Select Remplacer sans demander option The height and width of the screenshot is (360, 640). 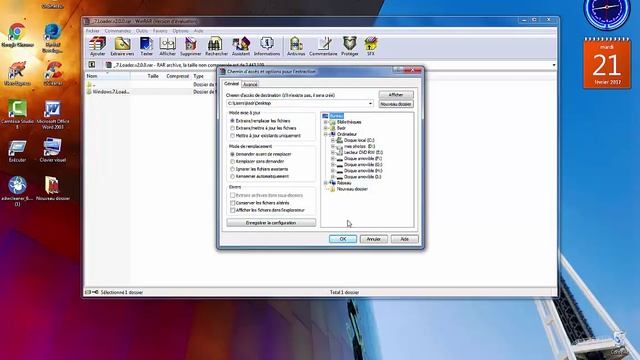[232, 162]
